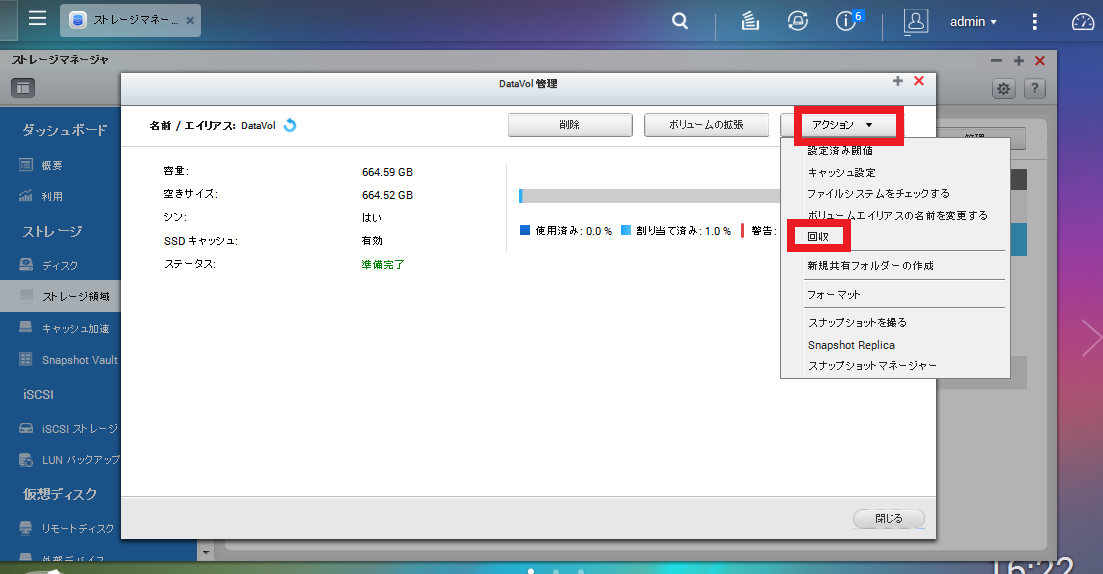Viewport: 1103px width, 574px height.
Task: Select the Storage Manager taskbar tab
Action: 131,20
